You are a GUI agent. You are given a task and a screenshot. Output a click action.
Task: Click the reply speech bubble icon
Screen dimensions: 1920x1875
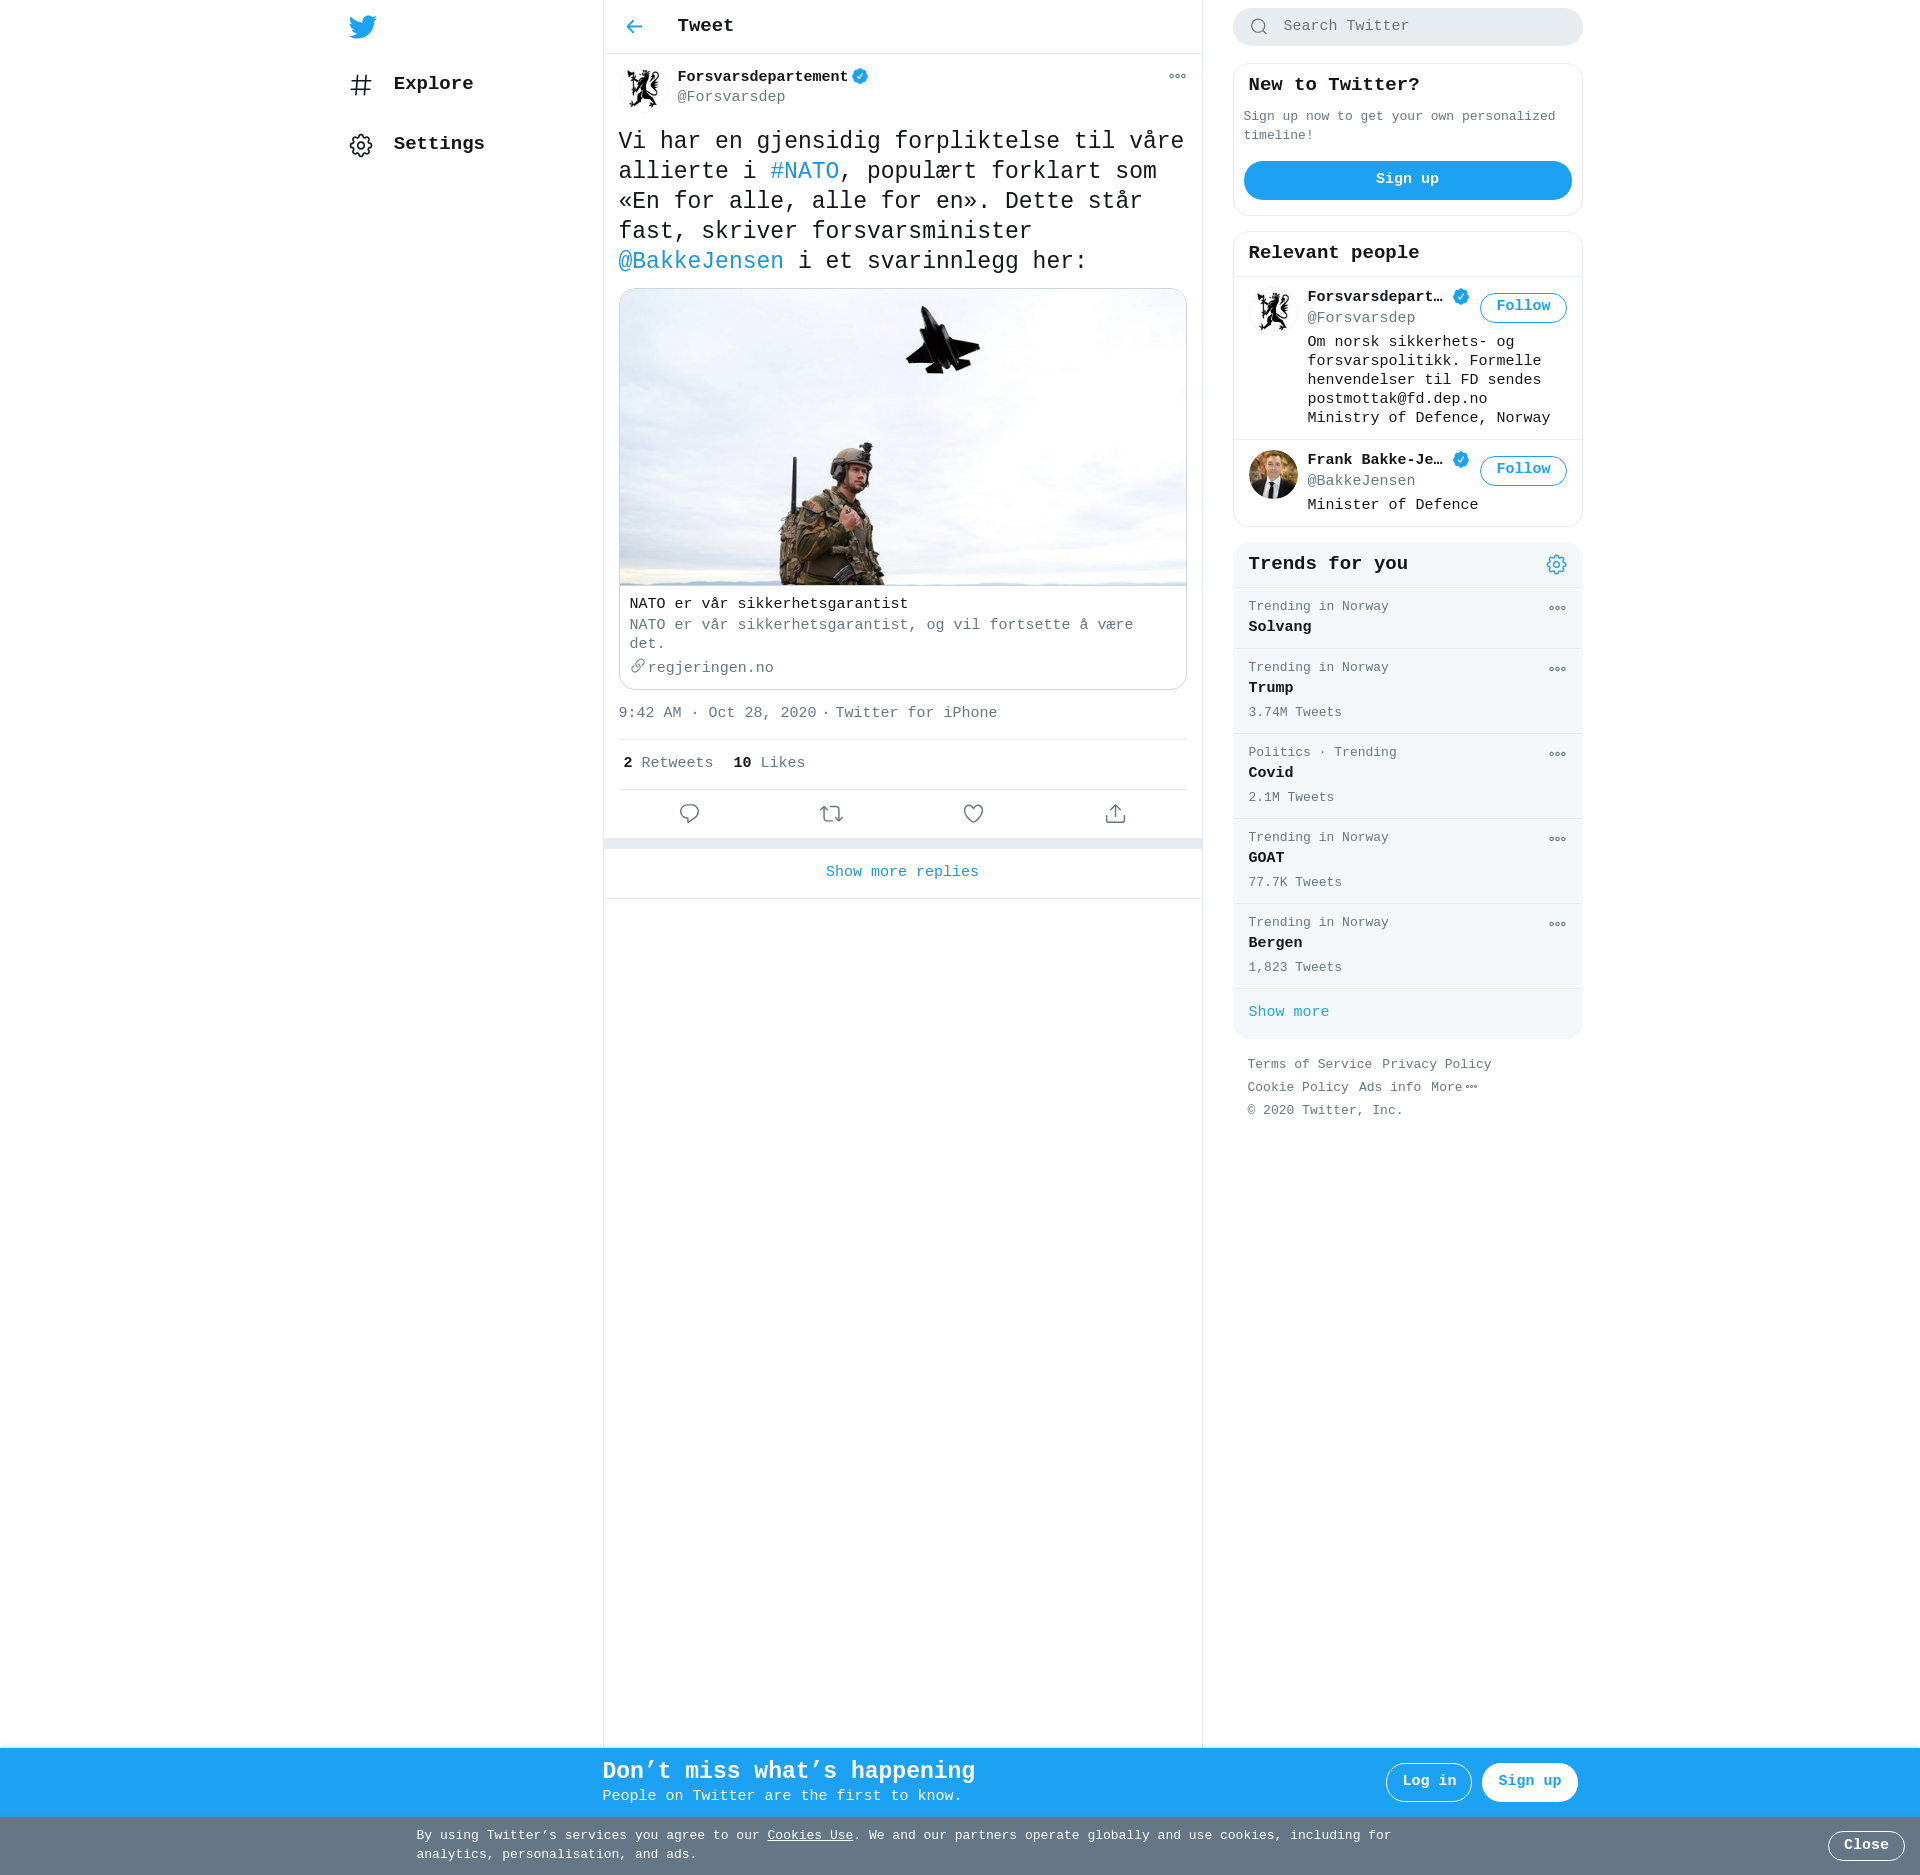(x=689, y=814)
